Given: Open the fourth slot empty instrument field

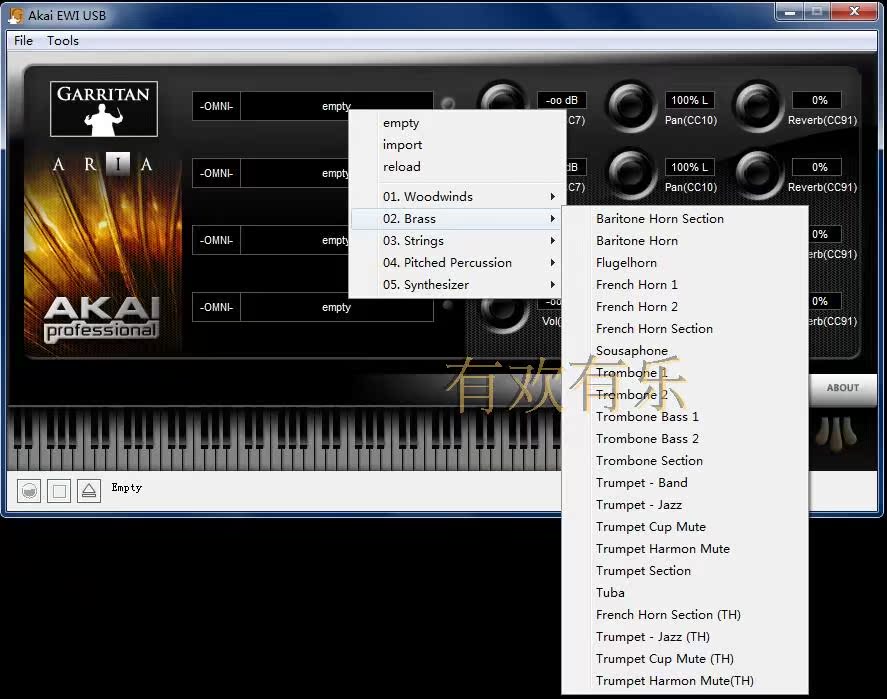Looking at the screenshot, I should pyautogui.click(x=337, y=307).
